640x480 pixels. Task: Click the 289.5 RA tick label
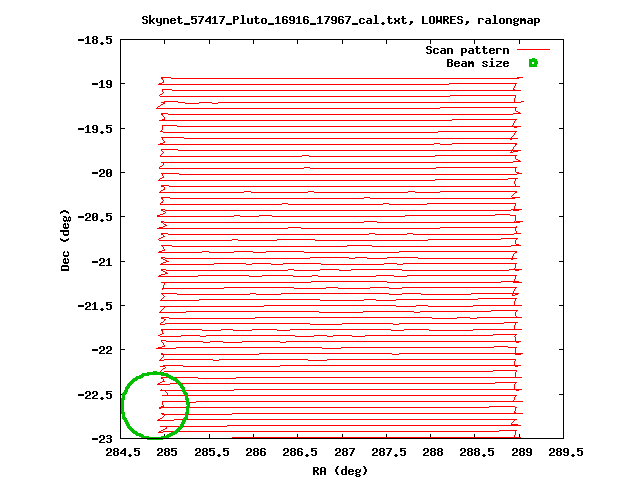pyautogui.click(x=566, y=452)
